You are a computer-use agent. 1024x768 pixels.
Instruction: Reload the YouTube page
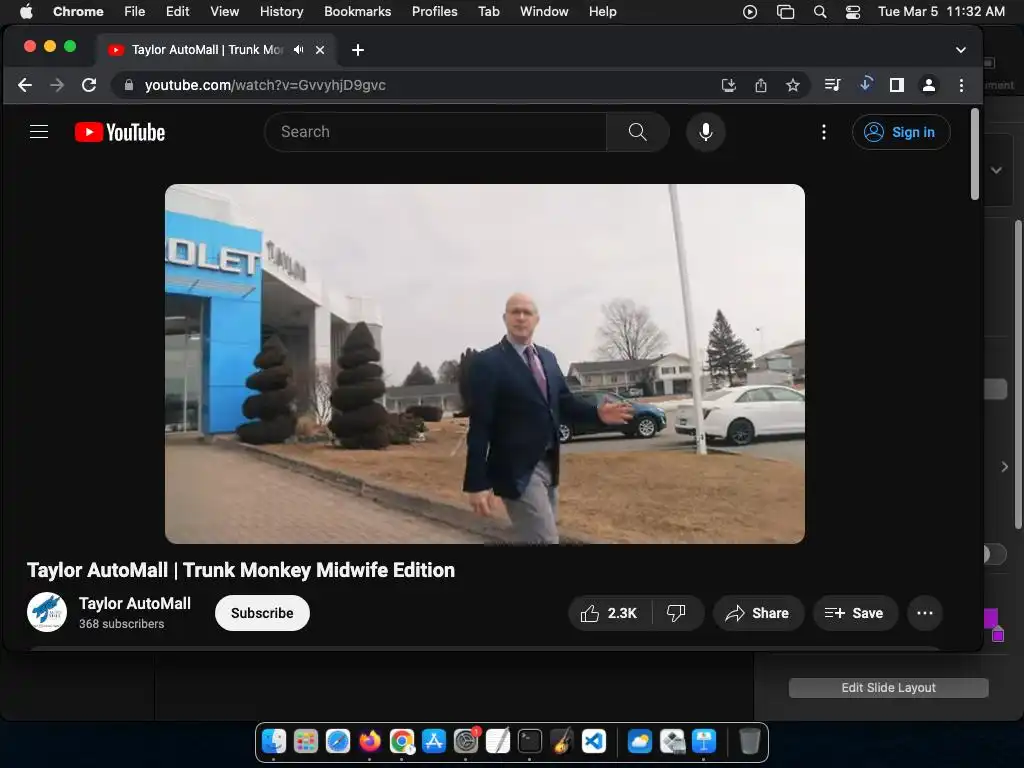89,85
